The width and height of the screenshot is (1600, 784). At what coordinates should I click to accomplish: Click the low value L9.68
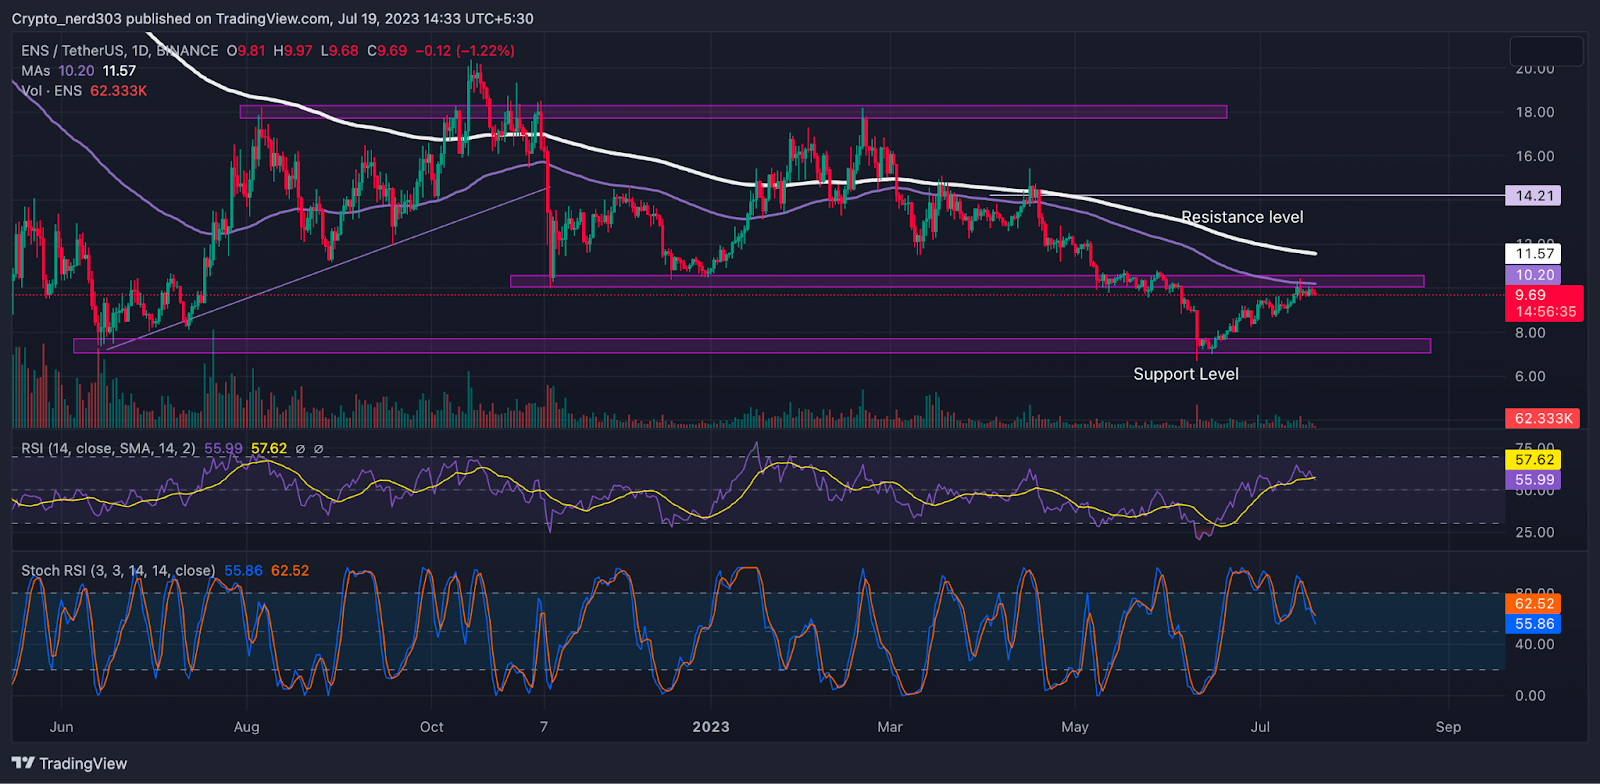pos(339,50)
